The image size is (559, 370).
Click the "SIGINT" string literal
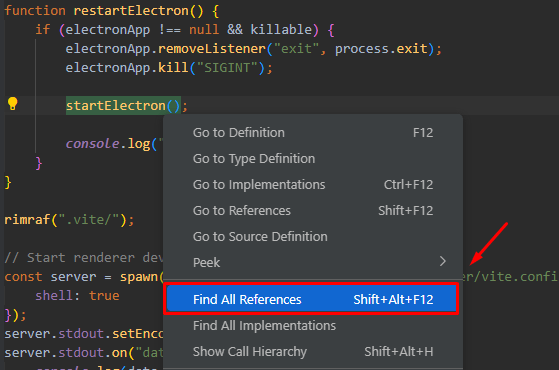(227, 68)
